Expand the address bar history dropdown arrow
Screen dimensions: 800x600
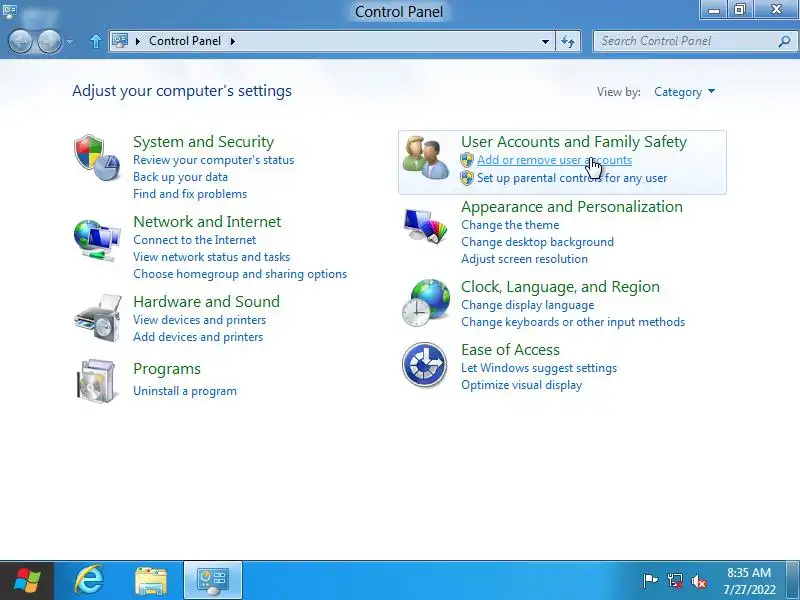pyautogui.click(x=545, y=41)
